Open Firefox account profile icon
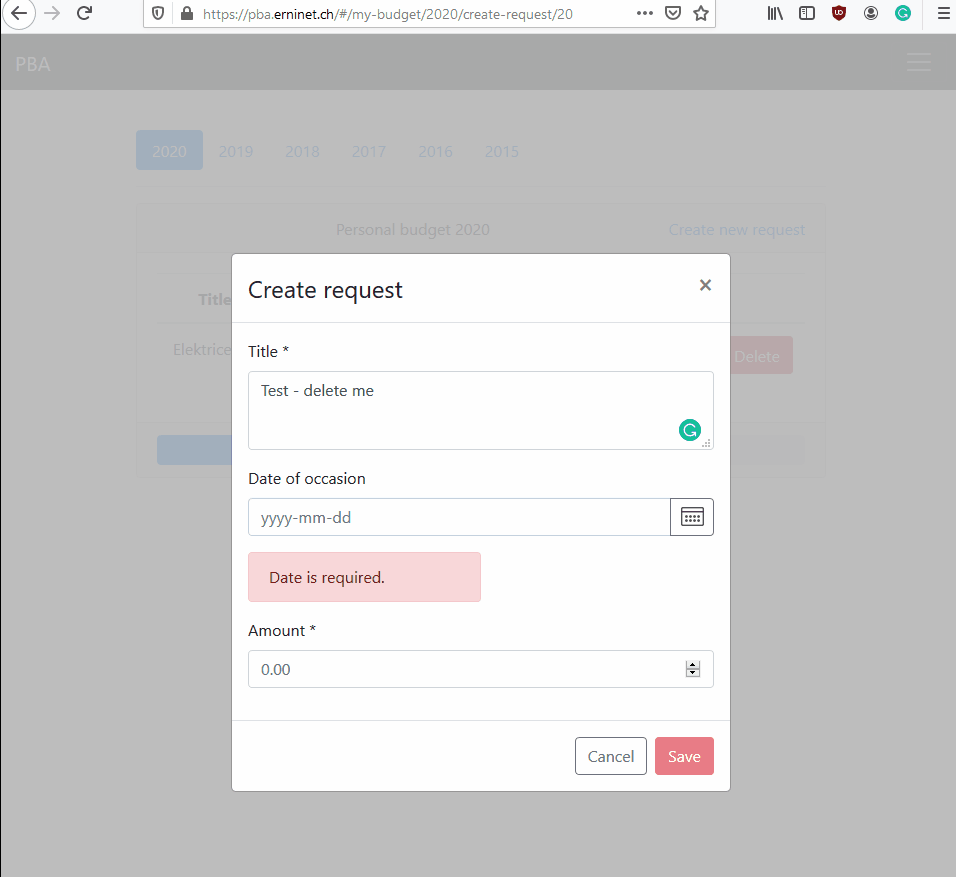Image resolution: width=956 pixels, height=877 pixels. point(871,13)
